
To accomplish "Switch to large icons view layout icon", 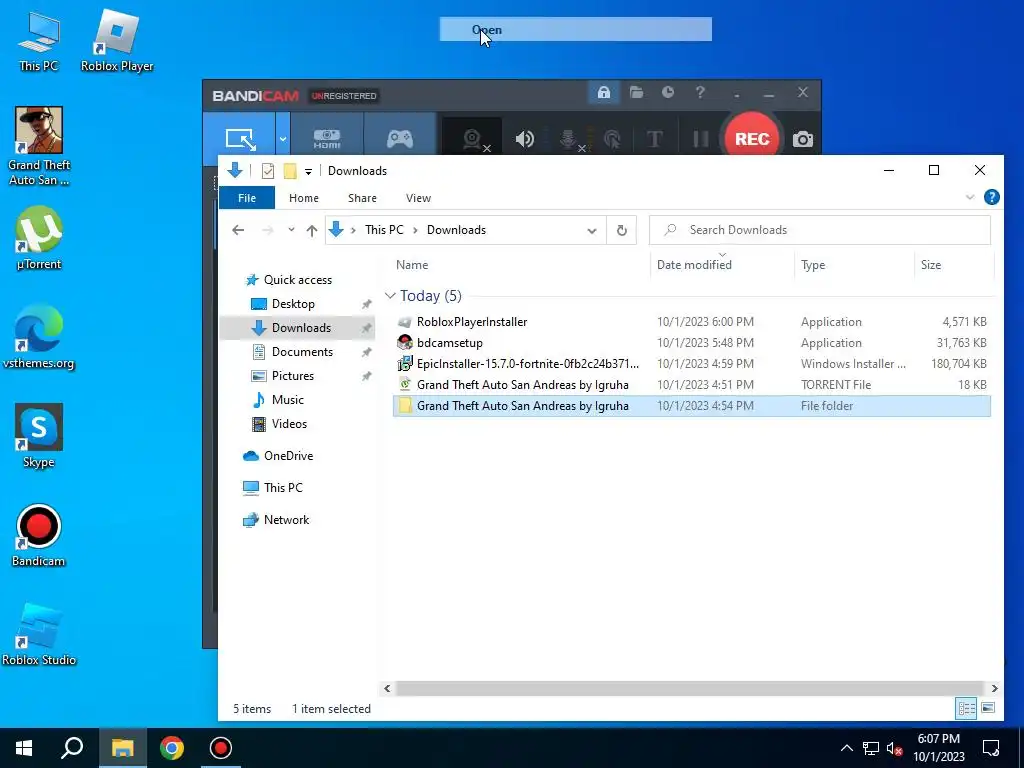I will (x=988, y=708).
